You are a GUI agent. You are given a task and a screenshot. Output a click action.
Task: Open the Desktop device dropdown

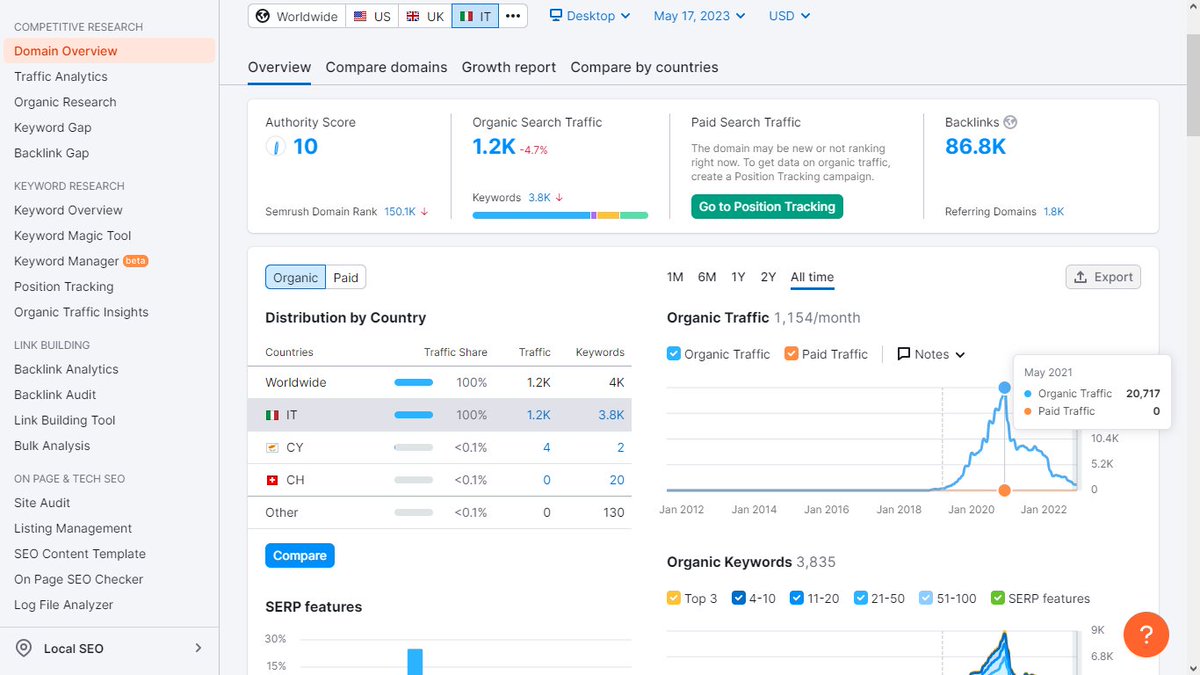pyautogui.click(x=590, y=16)
